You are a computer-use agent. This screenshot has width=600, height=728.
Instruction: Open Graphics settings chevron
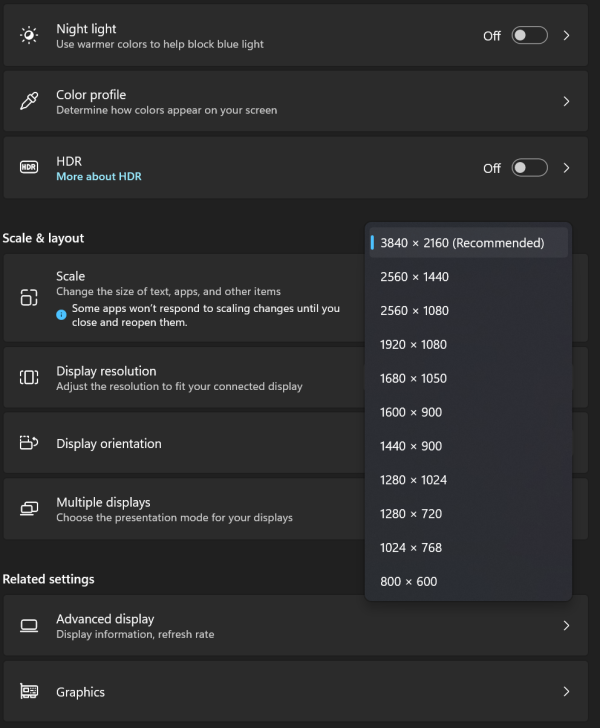pyautogui.click(x=566, y=691)
